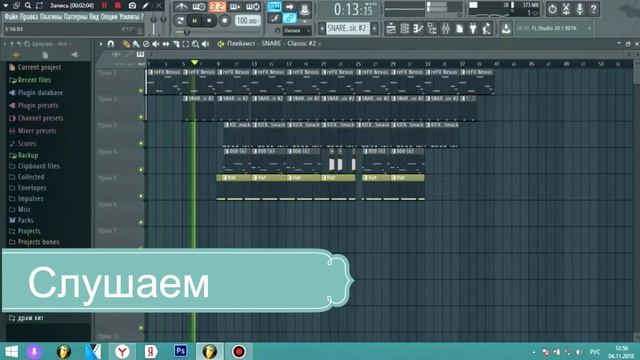Click the tempo field showing 100.000

point(247,20)
